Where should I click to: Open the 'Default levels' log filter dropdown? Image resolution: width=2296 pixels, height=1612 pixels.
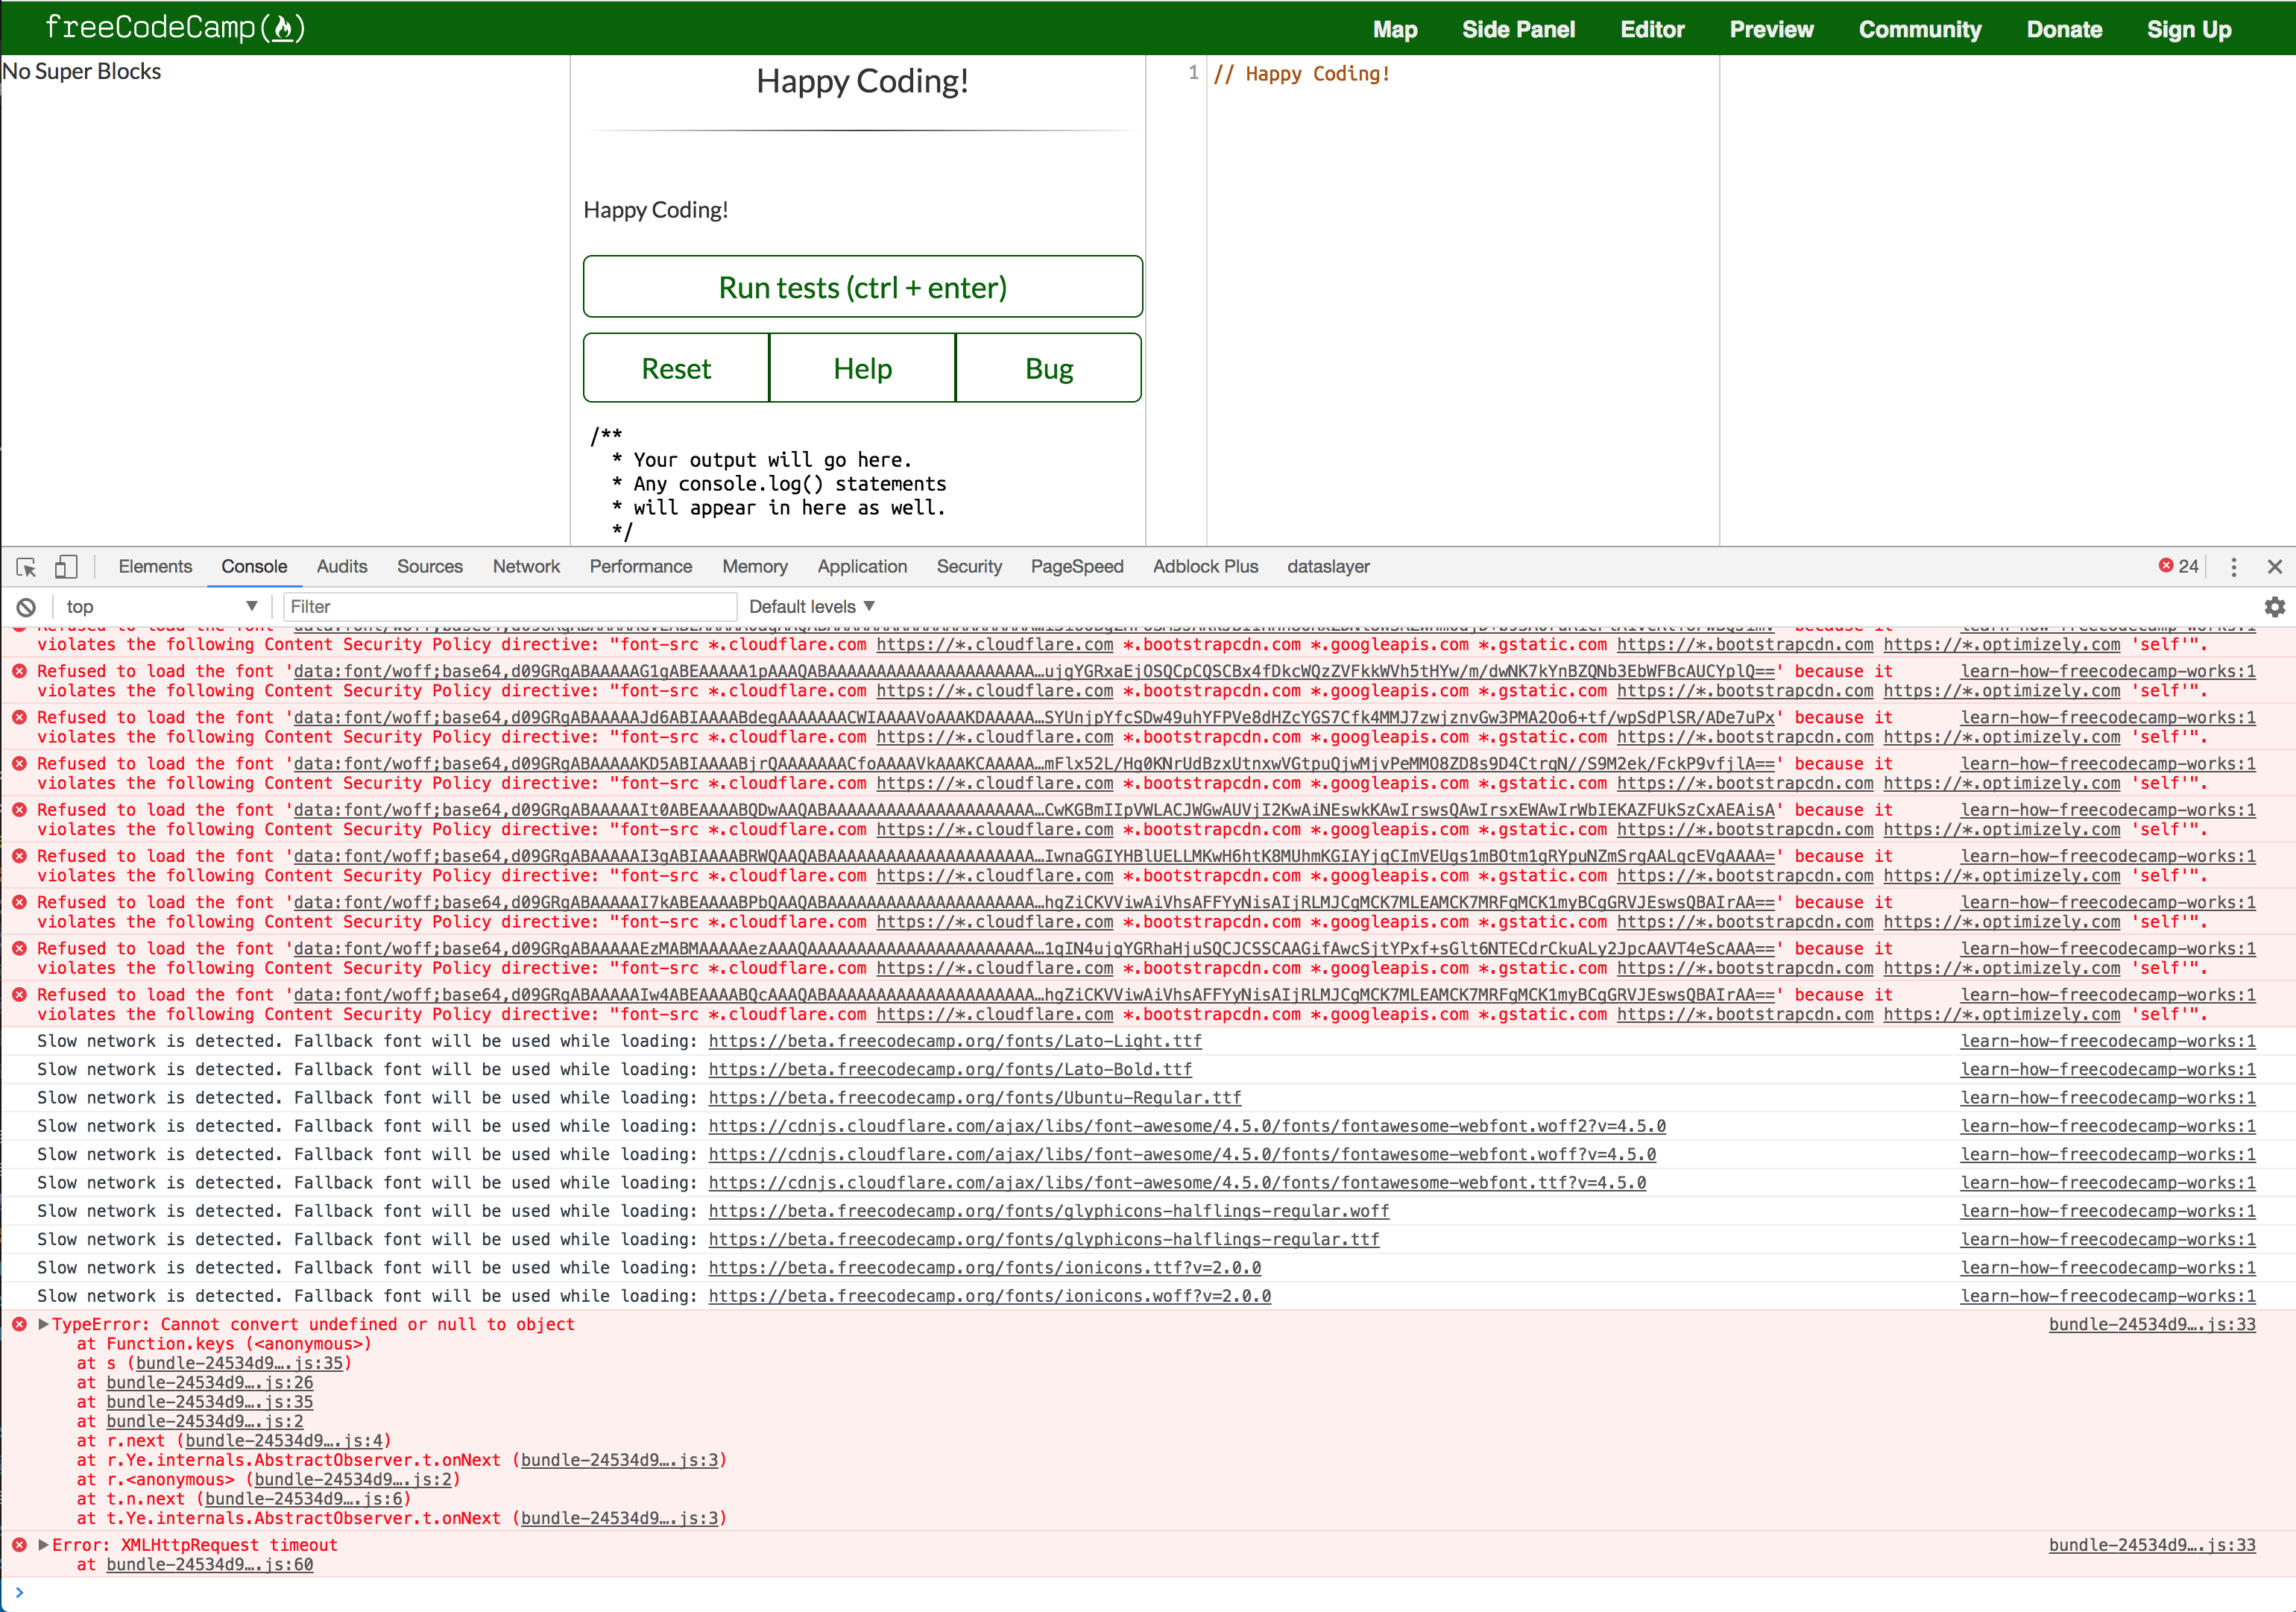tap(811, 606)
